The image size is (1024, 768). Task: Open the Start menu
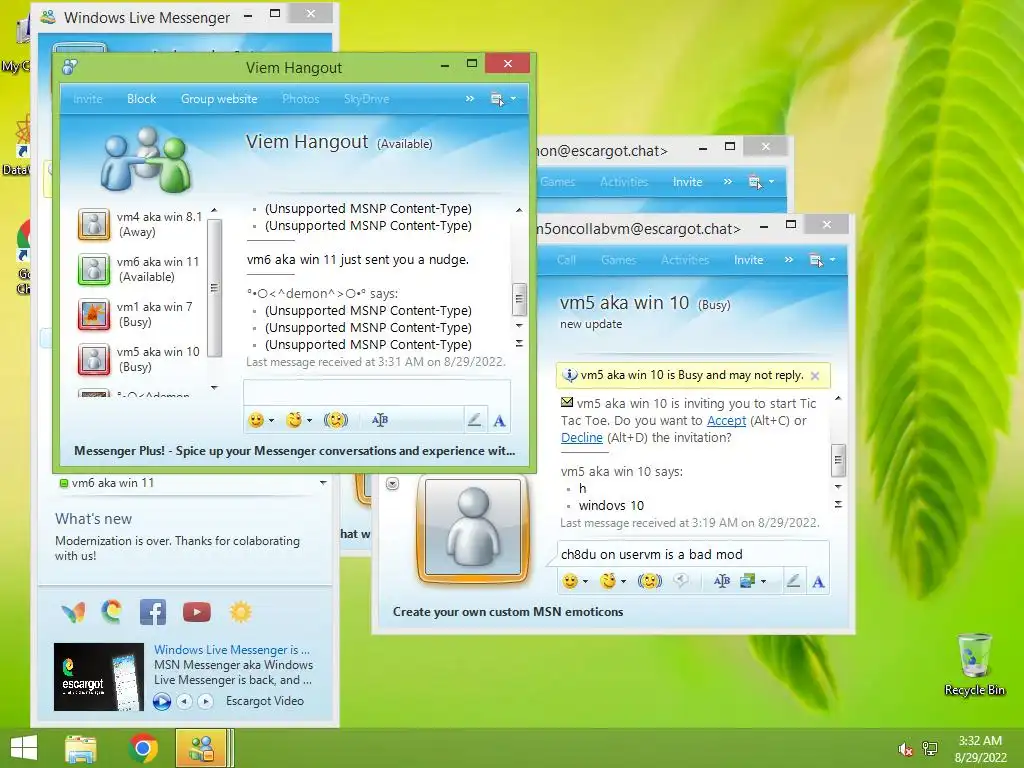tap(24, 748)
